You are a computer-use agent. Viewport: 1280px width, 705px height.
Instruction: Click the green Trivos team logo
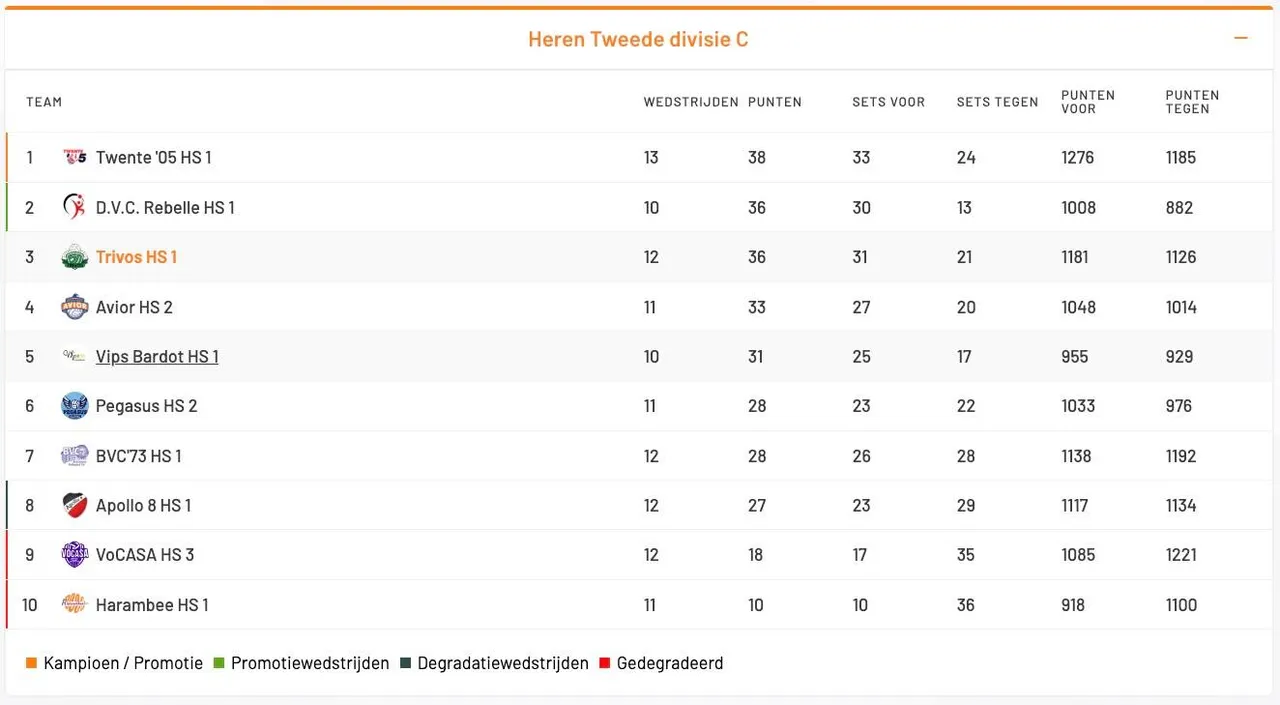75,257
